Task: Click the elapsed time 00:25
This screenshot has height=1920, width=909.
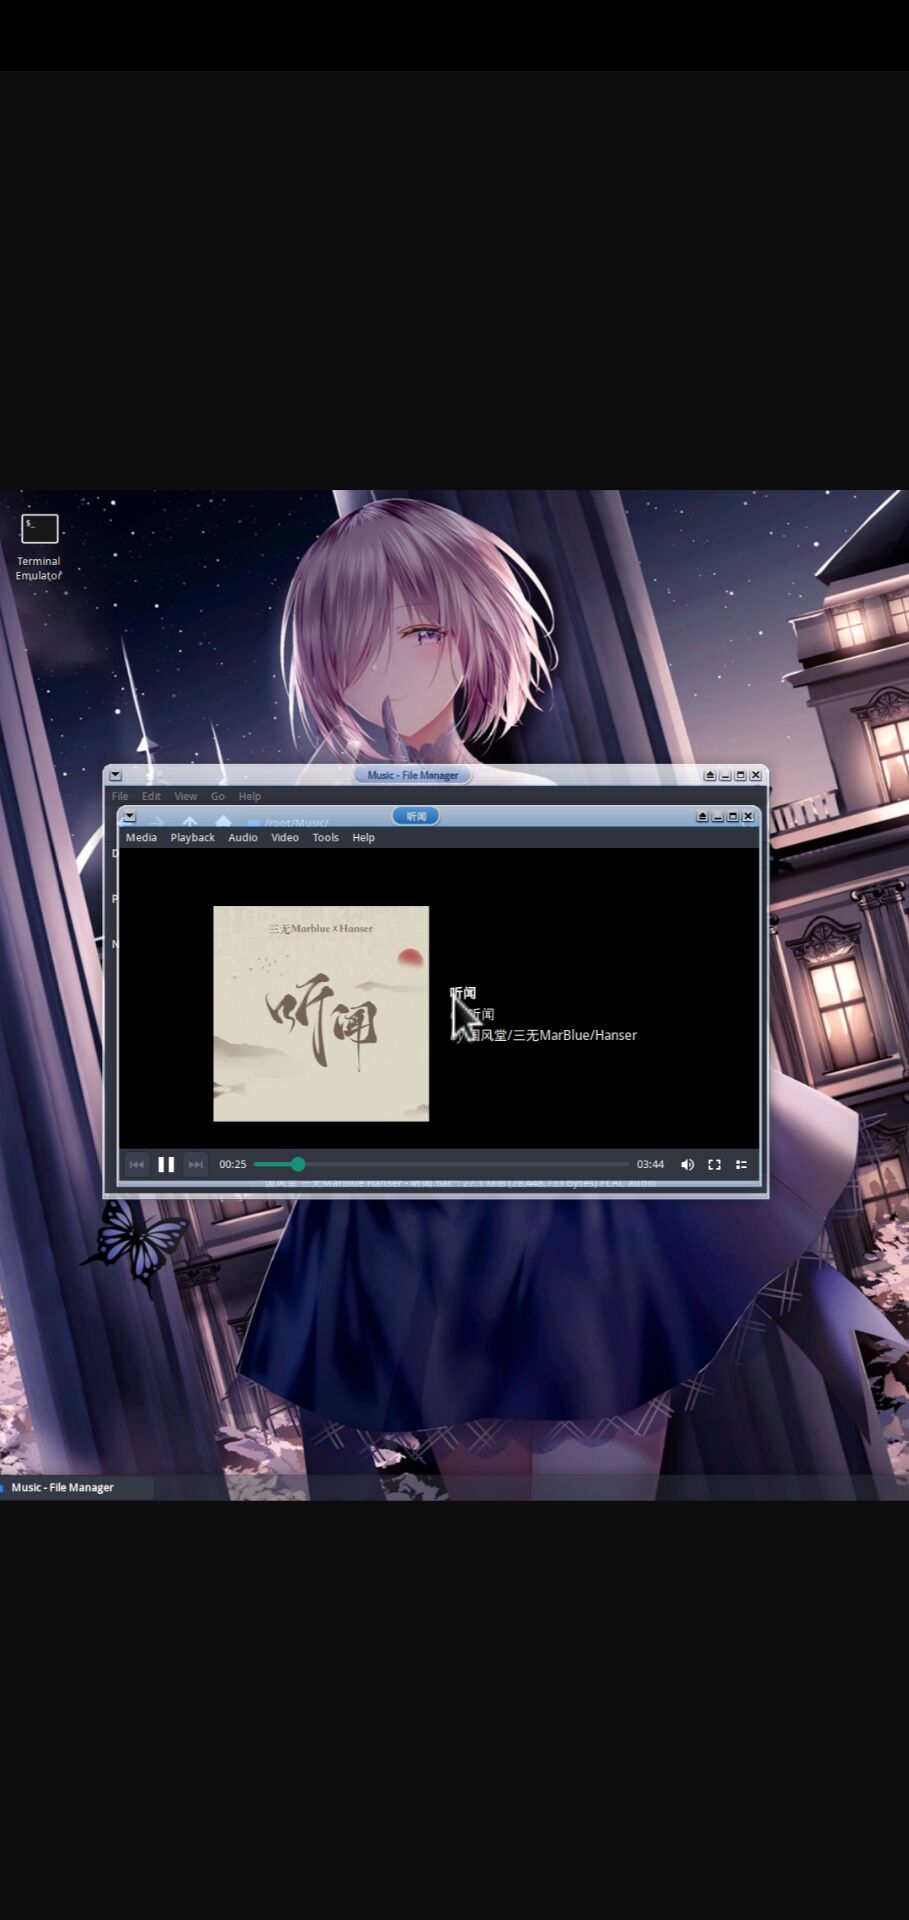Action: [x=232, y=1164]
